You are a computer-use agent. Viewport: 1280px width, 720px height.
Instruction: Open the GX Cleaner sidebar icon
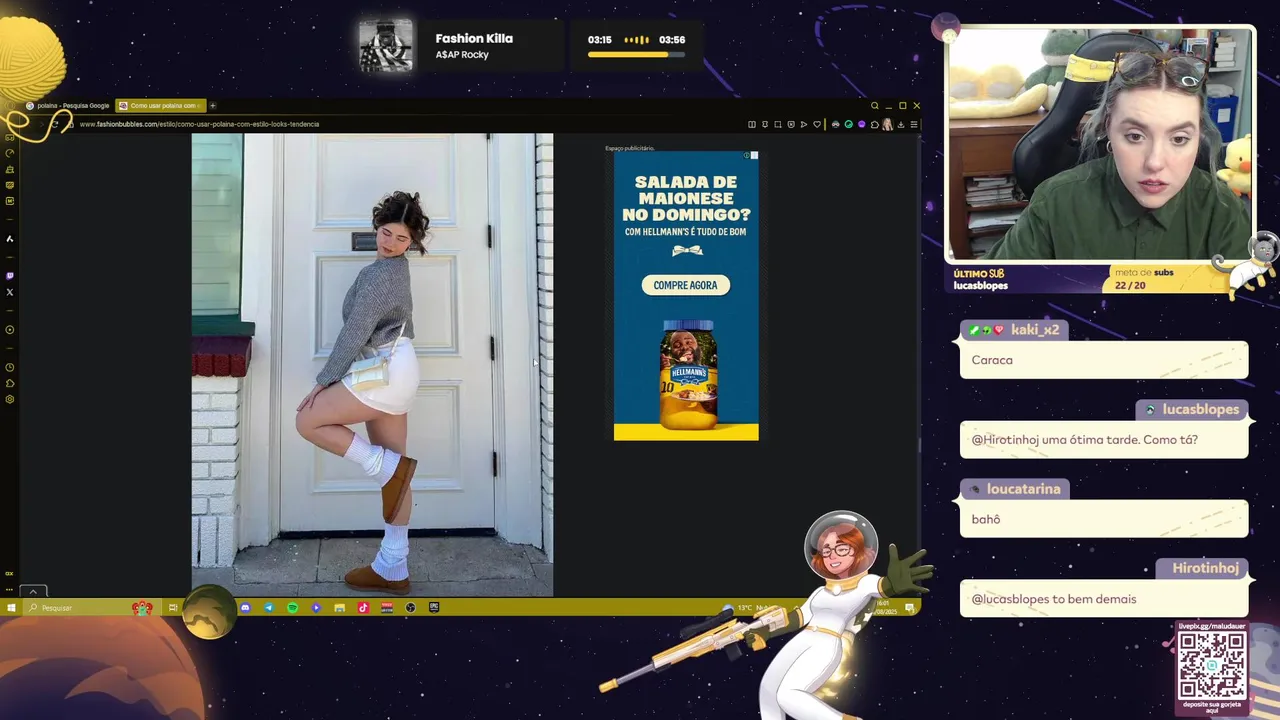tap(9, 169)
